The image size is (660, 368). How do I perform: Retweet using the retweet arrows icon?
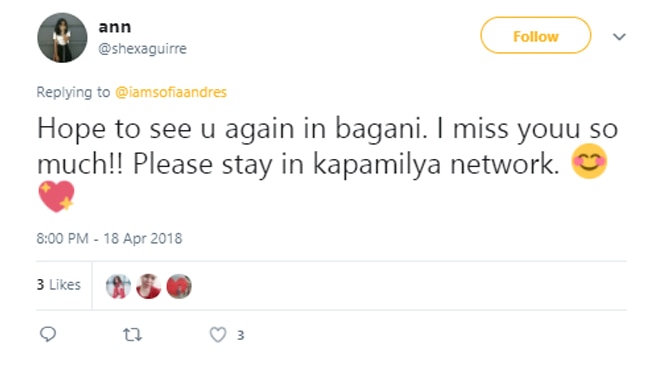point(132,335)
